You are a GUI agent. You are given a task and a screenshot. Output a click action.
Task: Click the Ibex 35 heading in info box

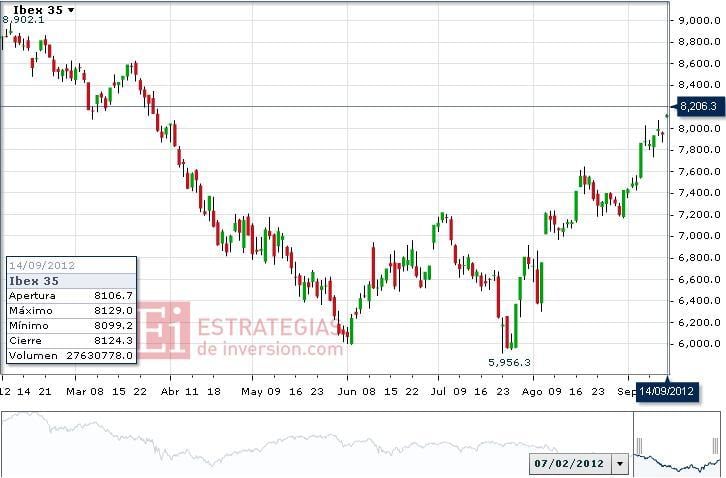point(34,281)
